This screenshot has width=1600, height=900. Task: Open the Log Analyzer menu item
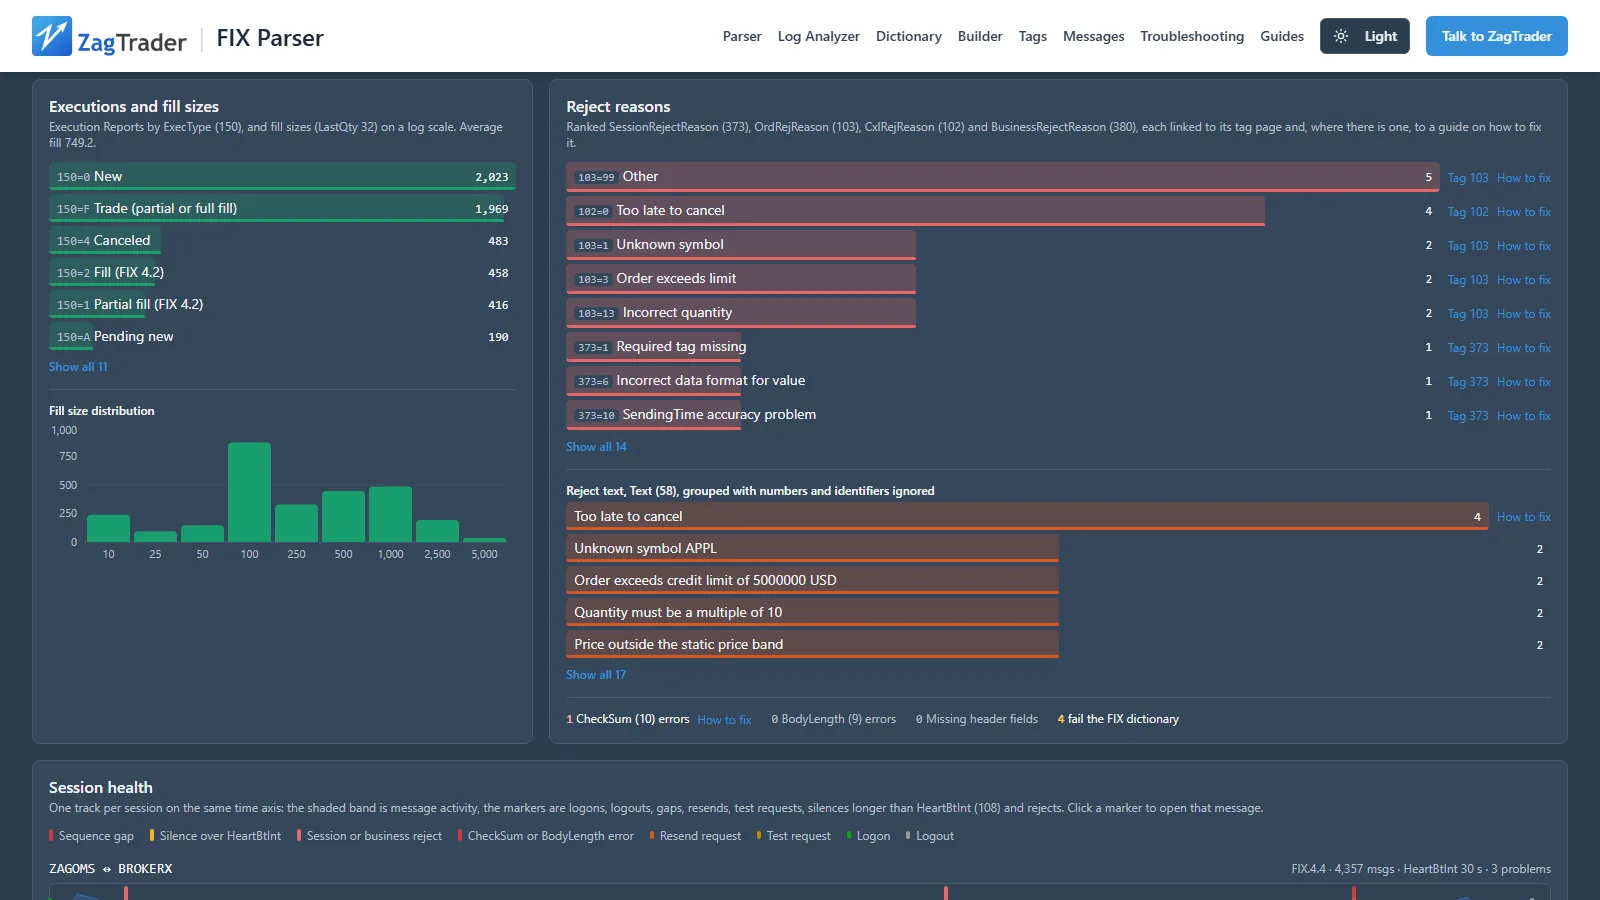[818, 36]
